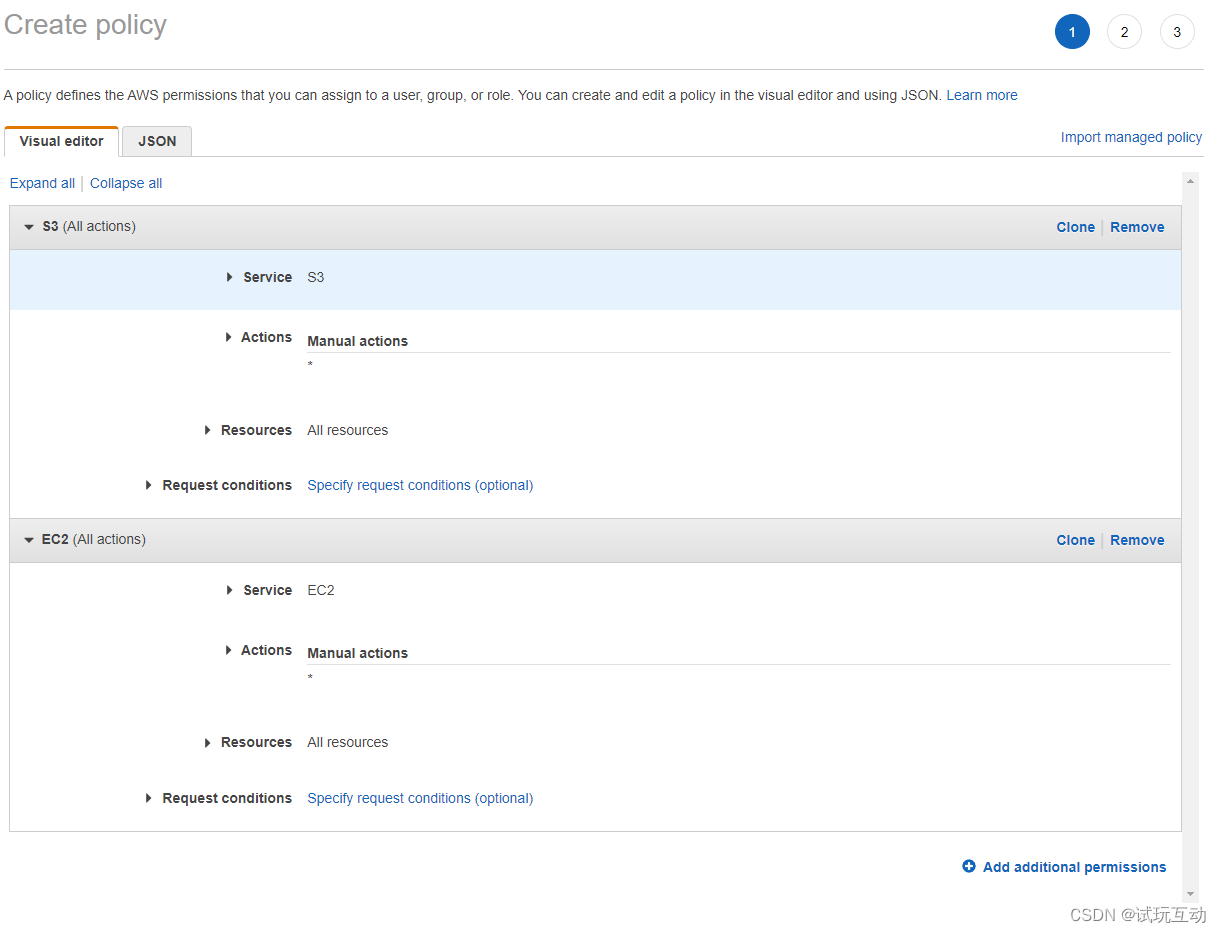The width and height of the screenshot is (1221, 933).
Task: Click Collapse all link
Action: [126, 183]
